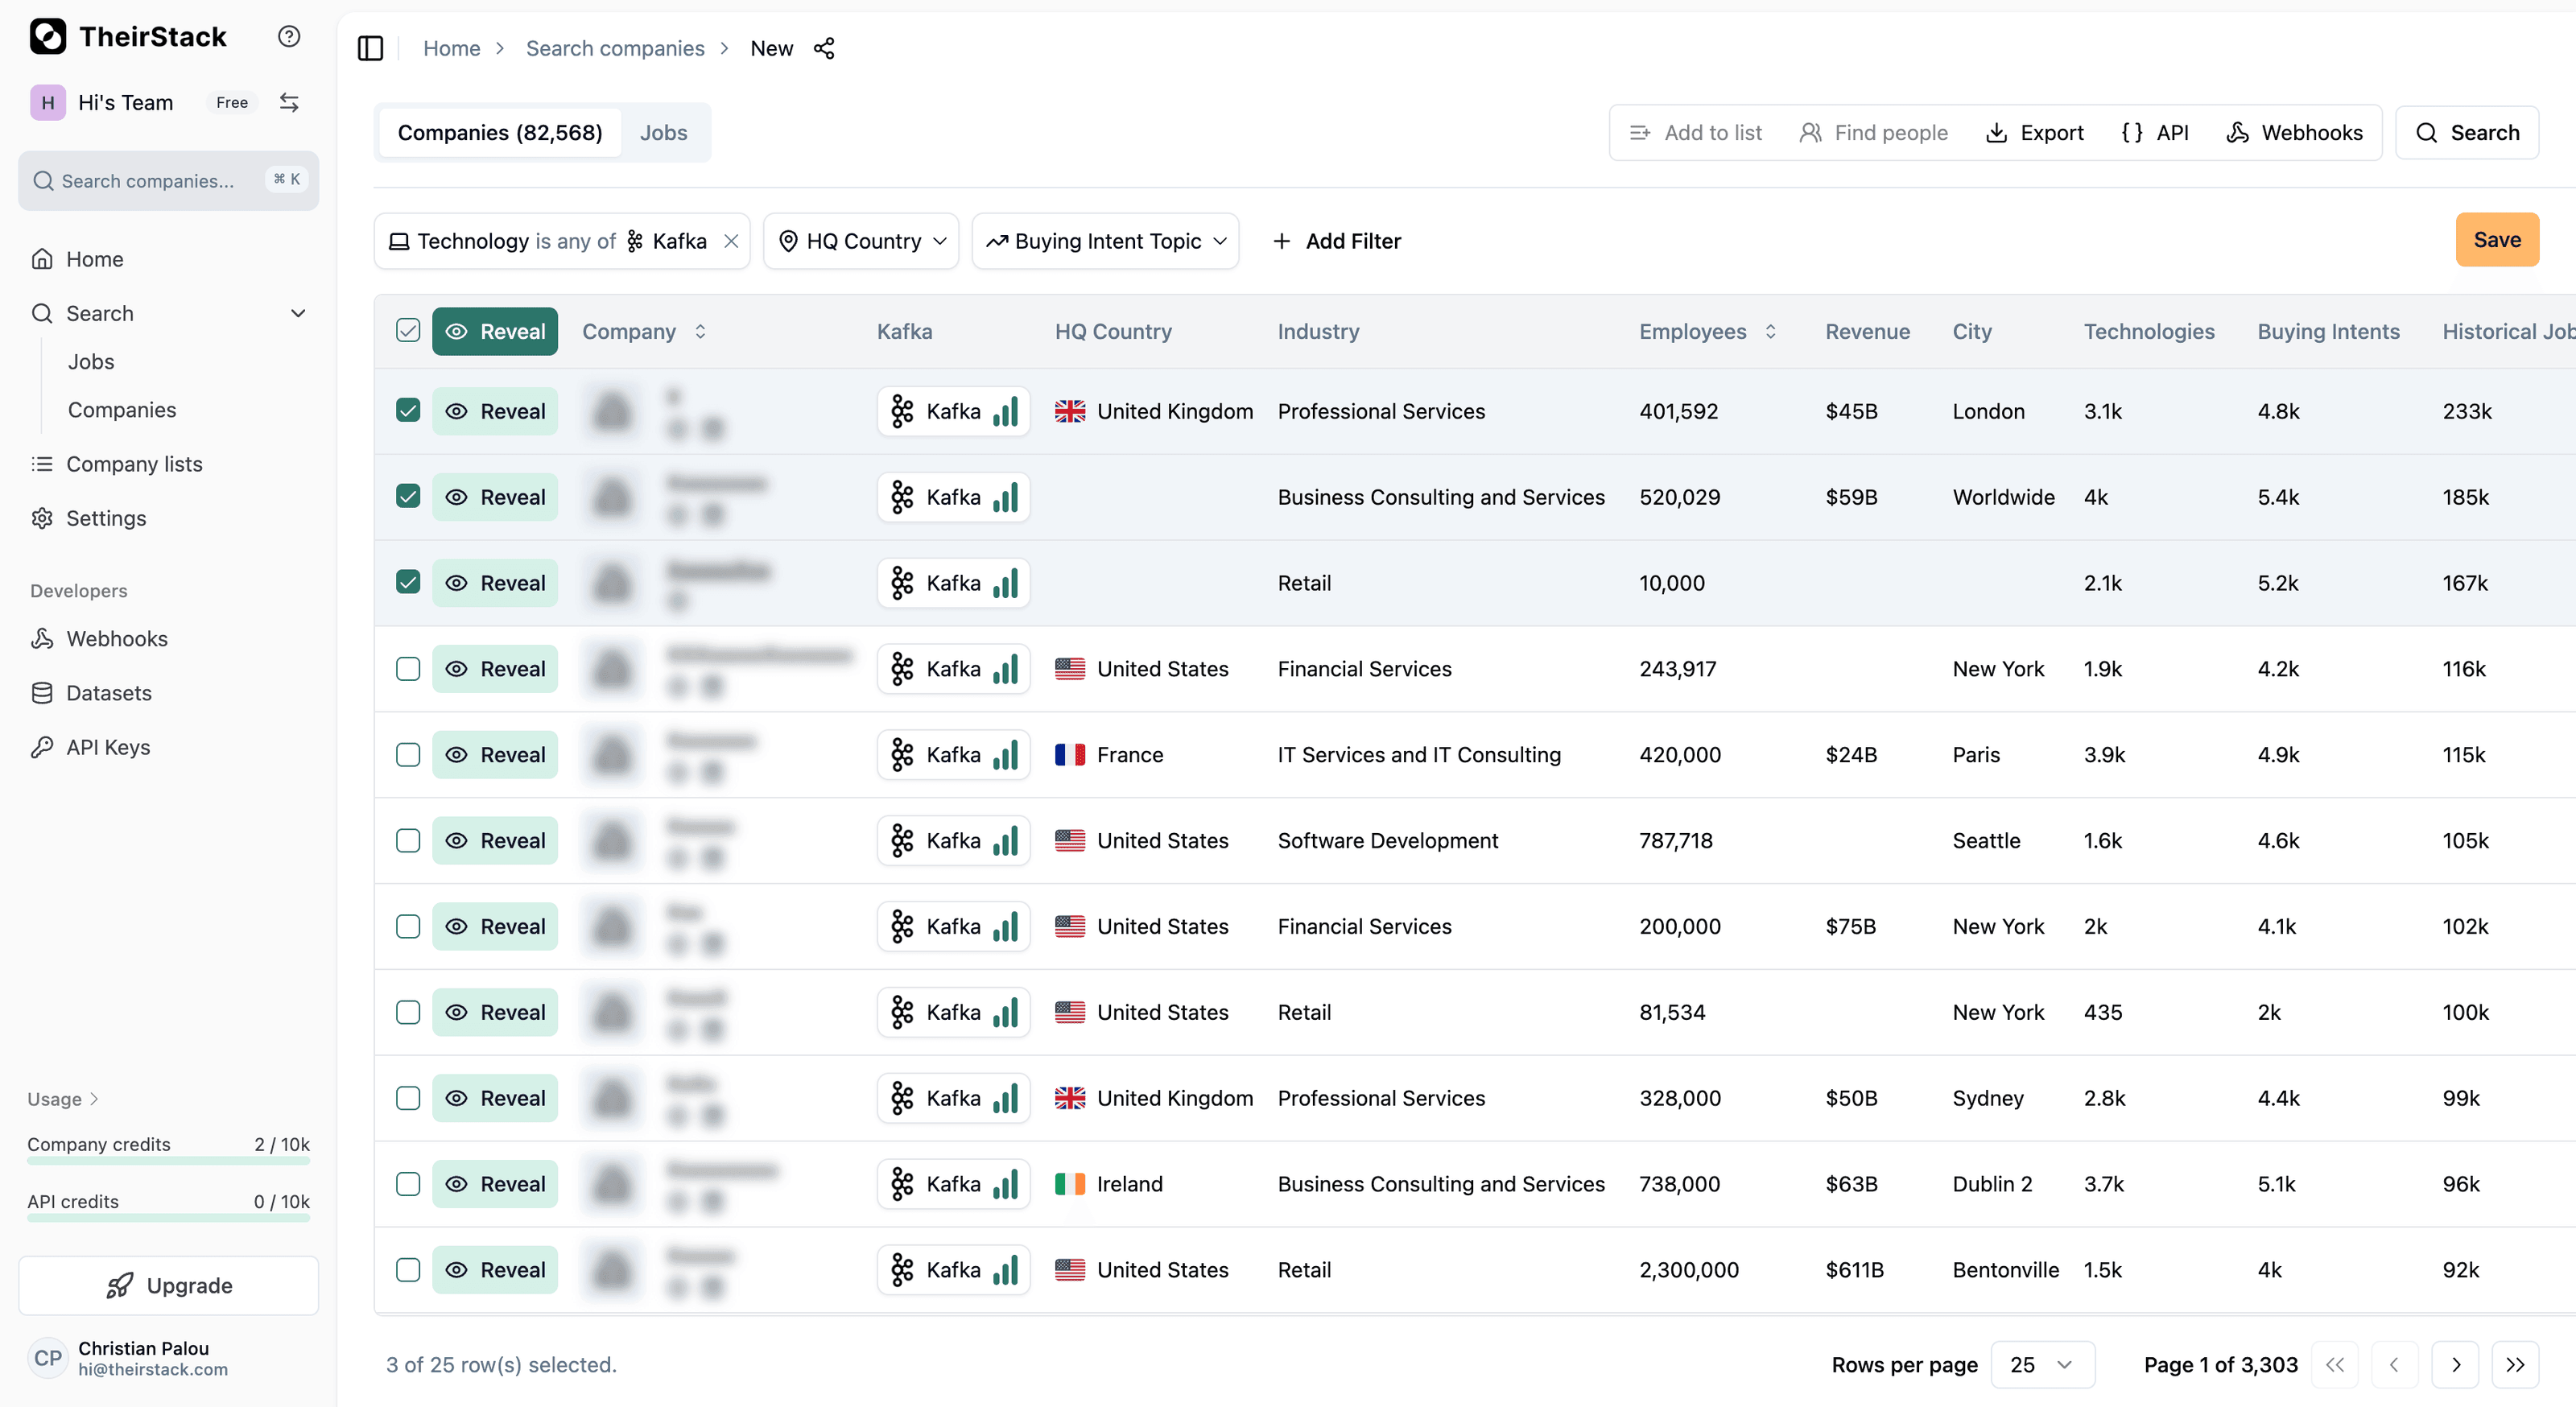Jump to last page double arrow
Image resolution: width=2576 pixels, height=1407 pixels.
2515,1364
